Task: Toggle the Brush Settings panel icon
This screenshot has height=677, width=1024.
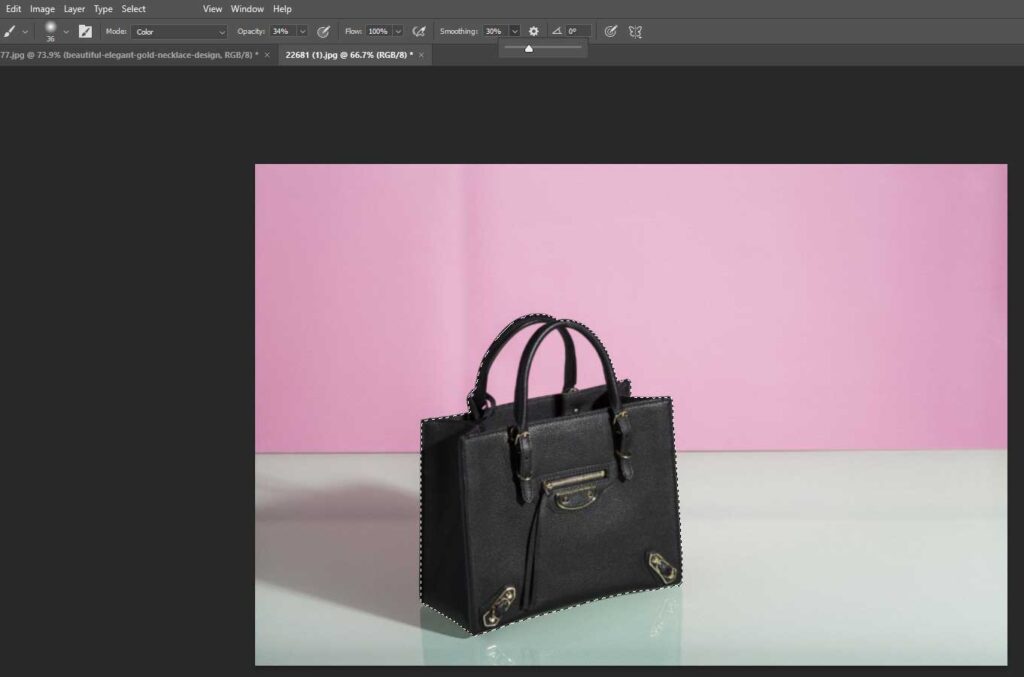Action: (x=86, y=32)
